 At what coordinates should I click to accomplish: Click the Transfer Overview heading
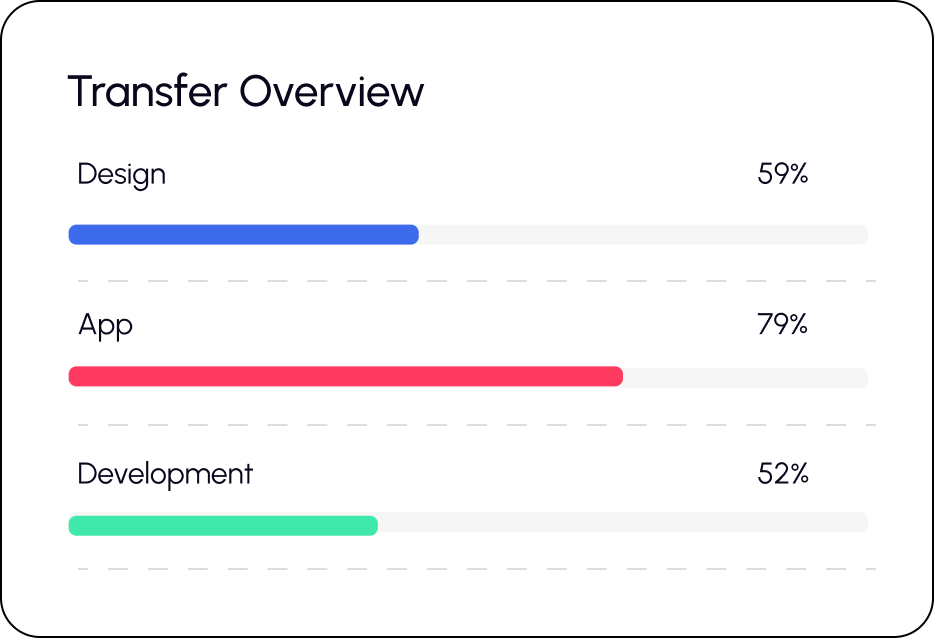(244, 91)
